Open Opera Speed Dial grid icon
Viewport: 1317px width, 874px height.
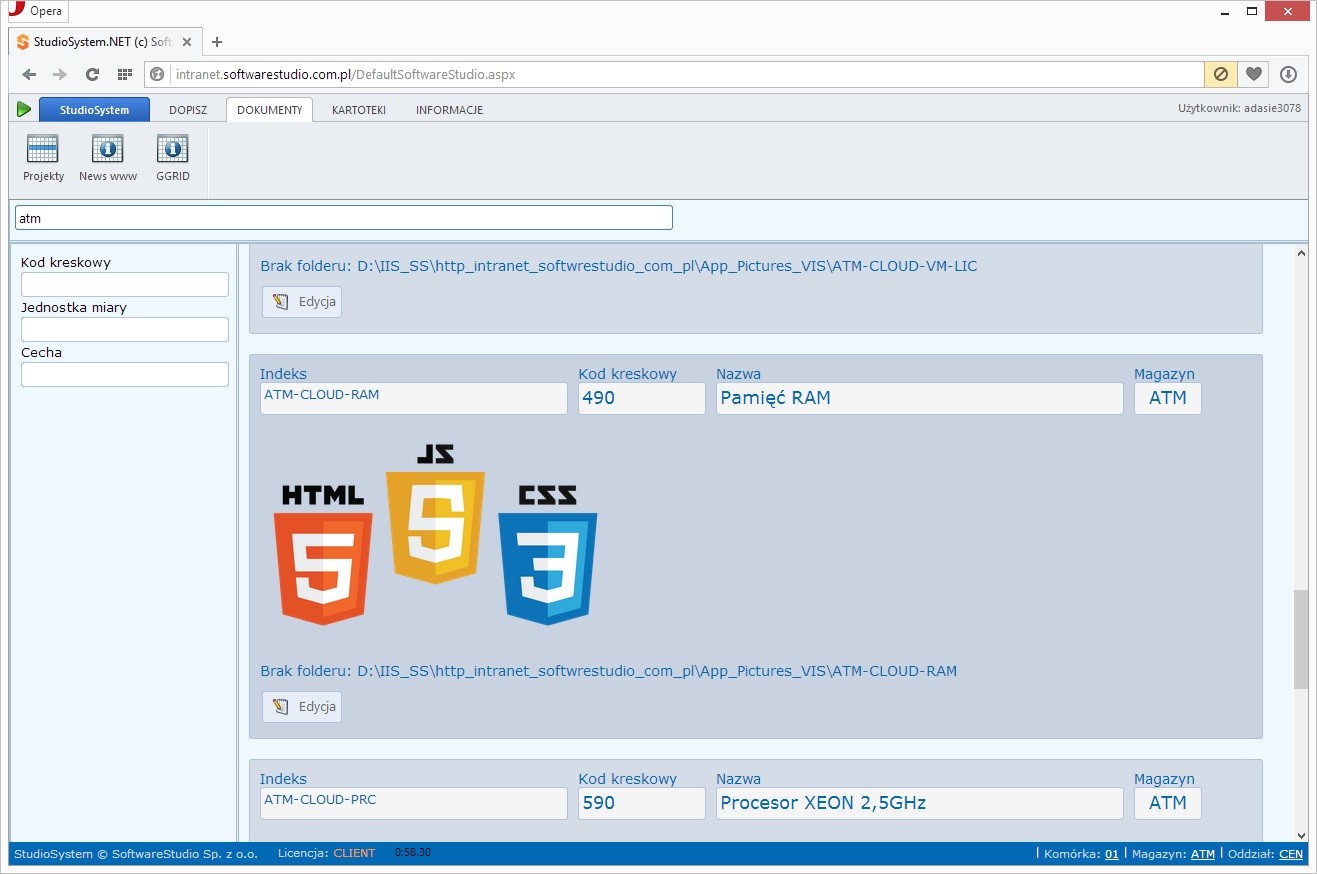pos(124,74)
